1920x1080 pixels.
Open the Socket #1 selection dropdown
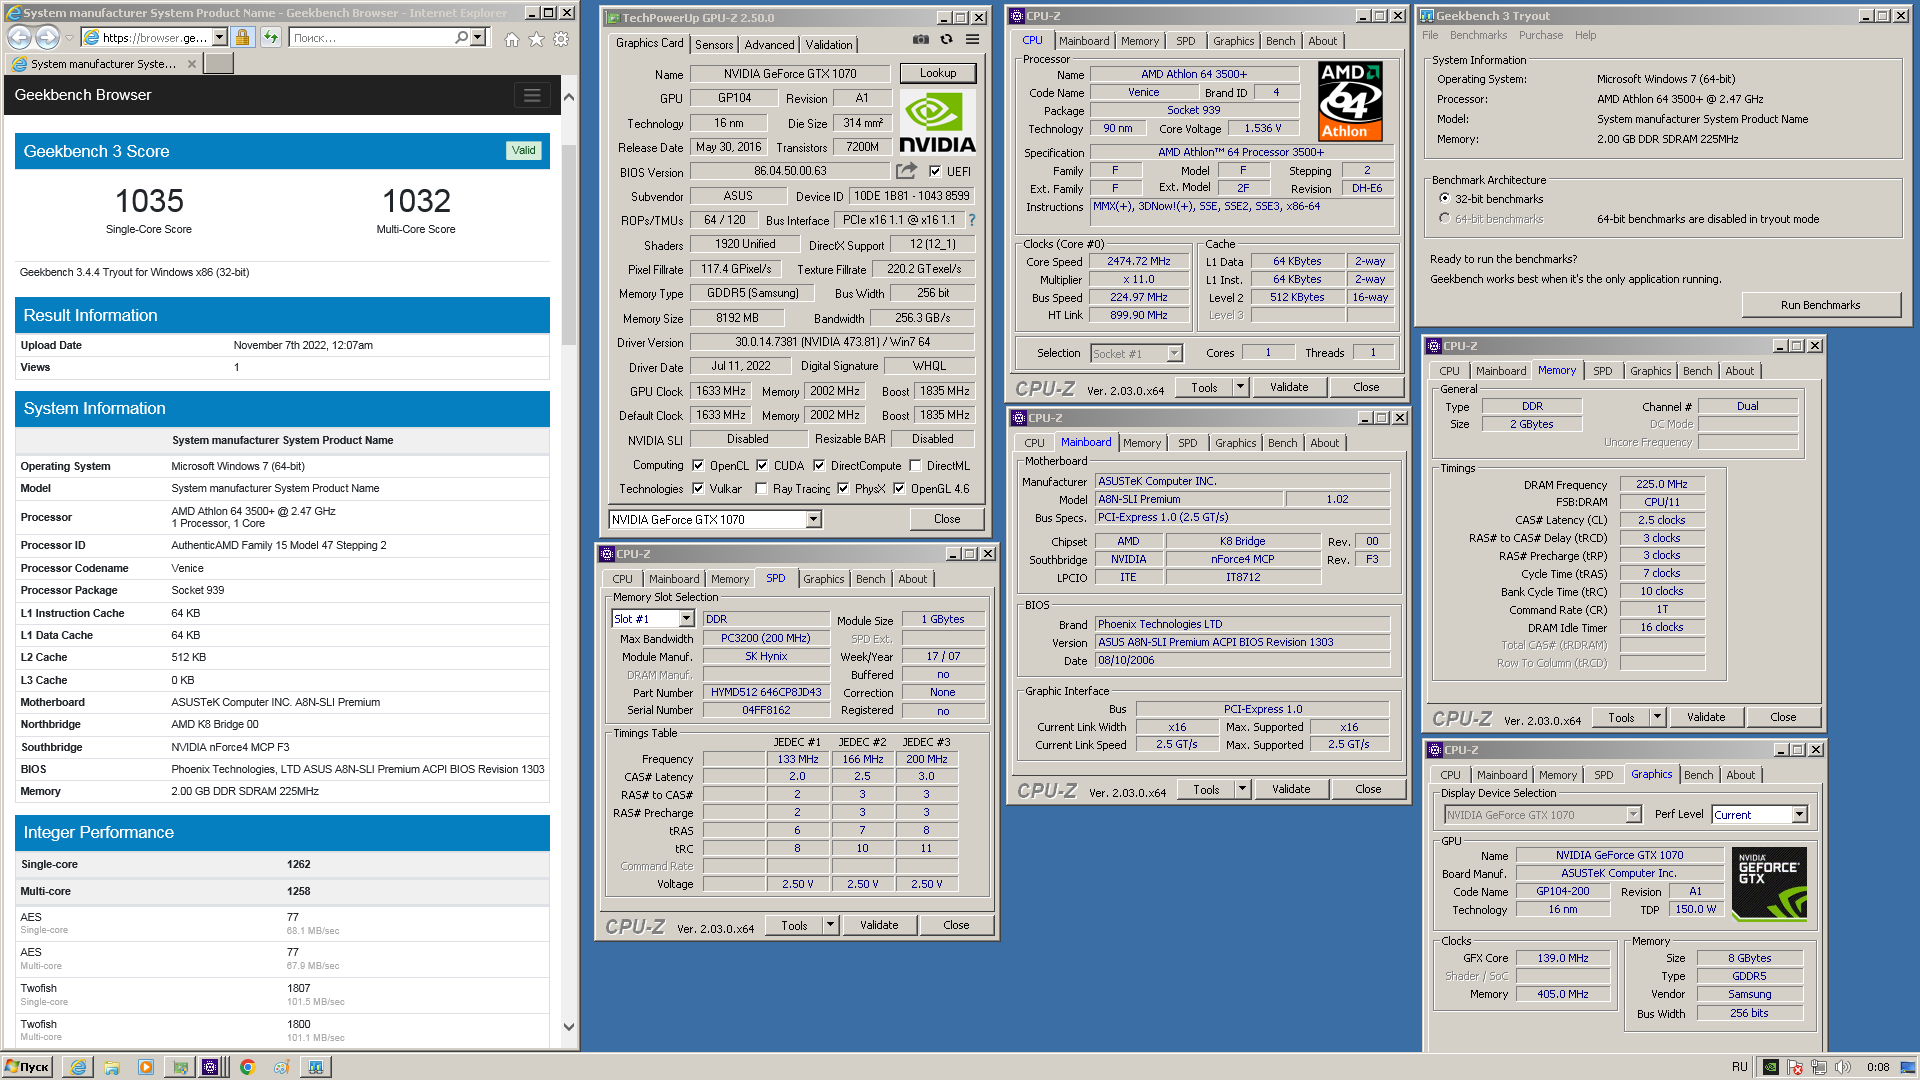point(1174,353)
